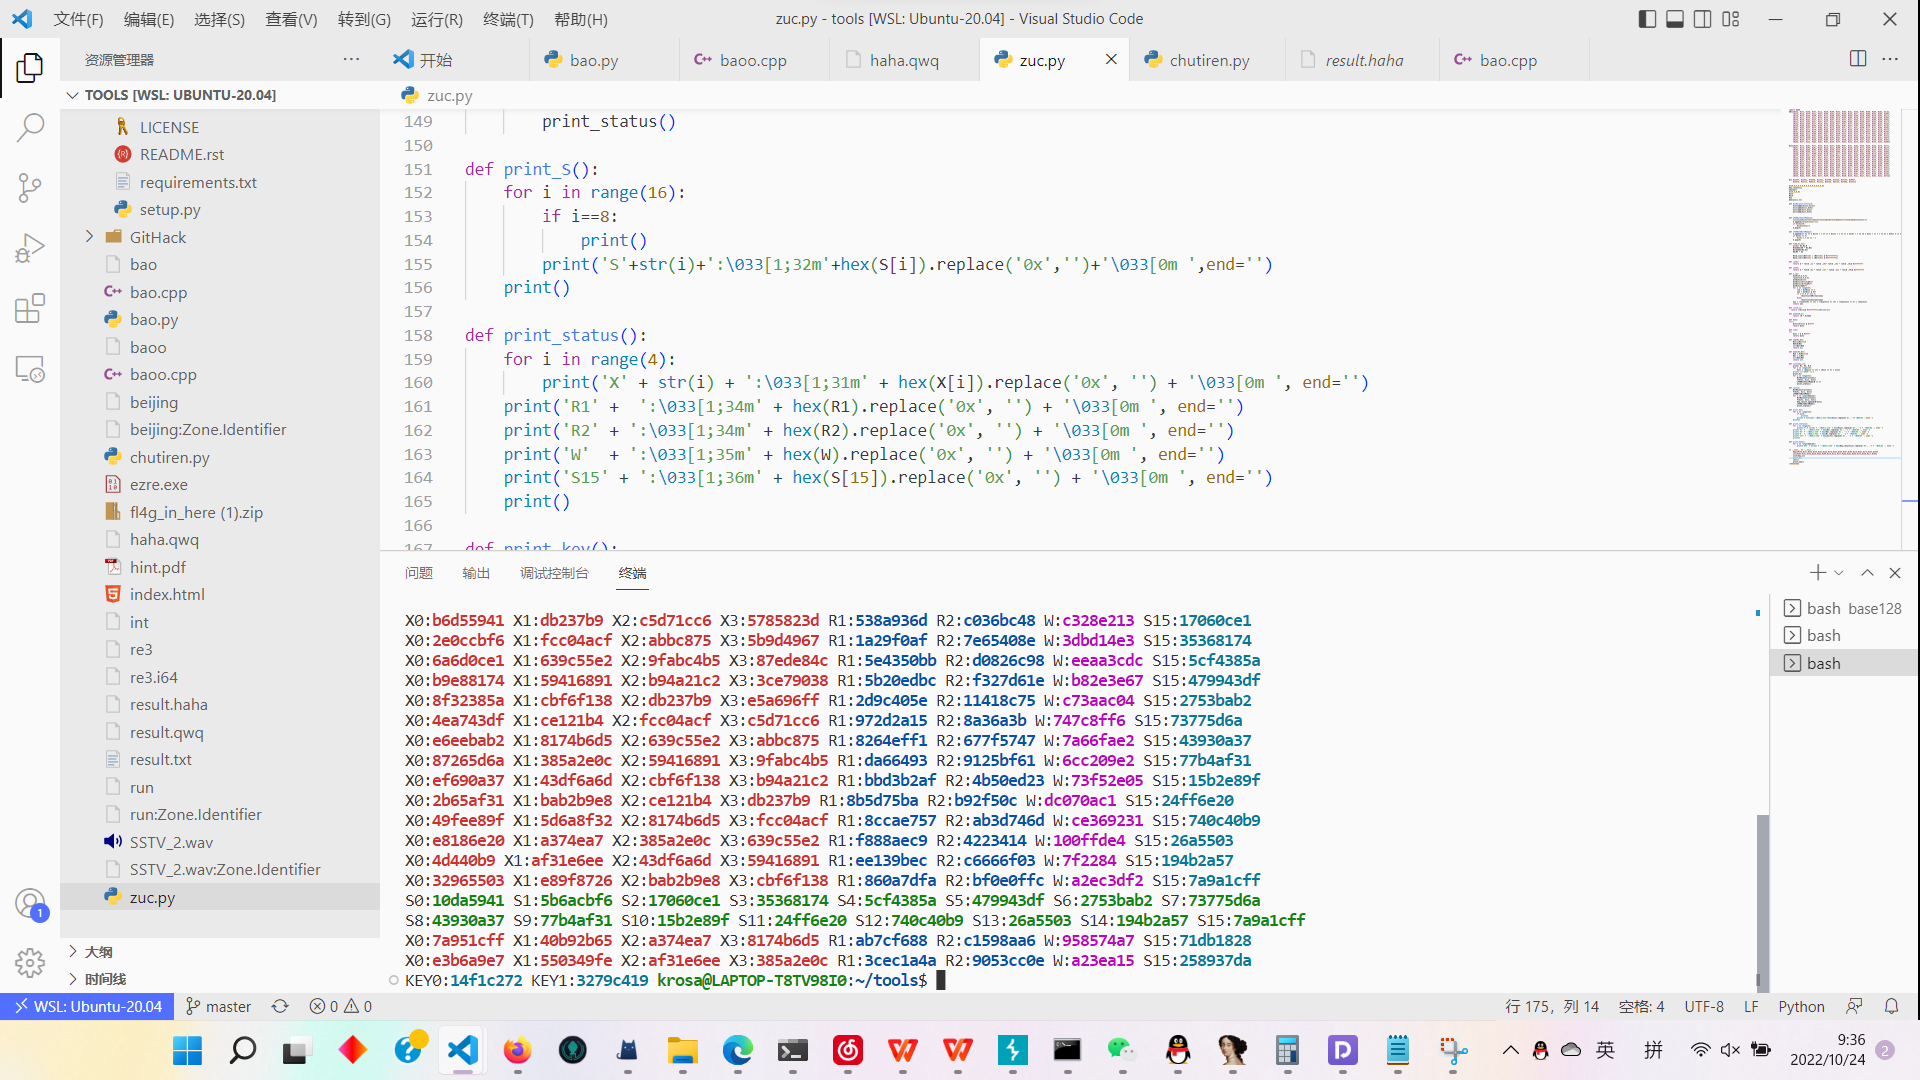Open the 帮助(H) menu
Screen dimensions: 1920x1080
coord(581,19)
